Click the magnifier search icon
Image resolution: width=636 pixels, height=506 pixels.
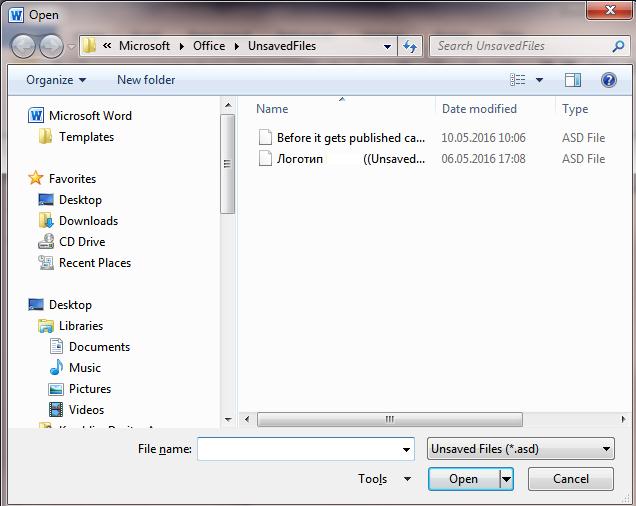618,46
